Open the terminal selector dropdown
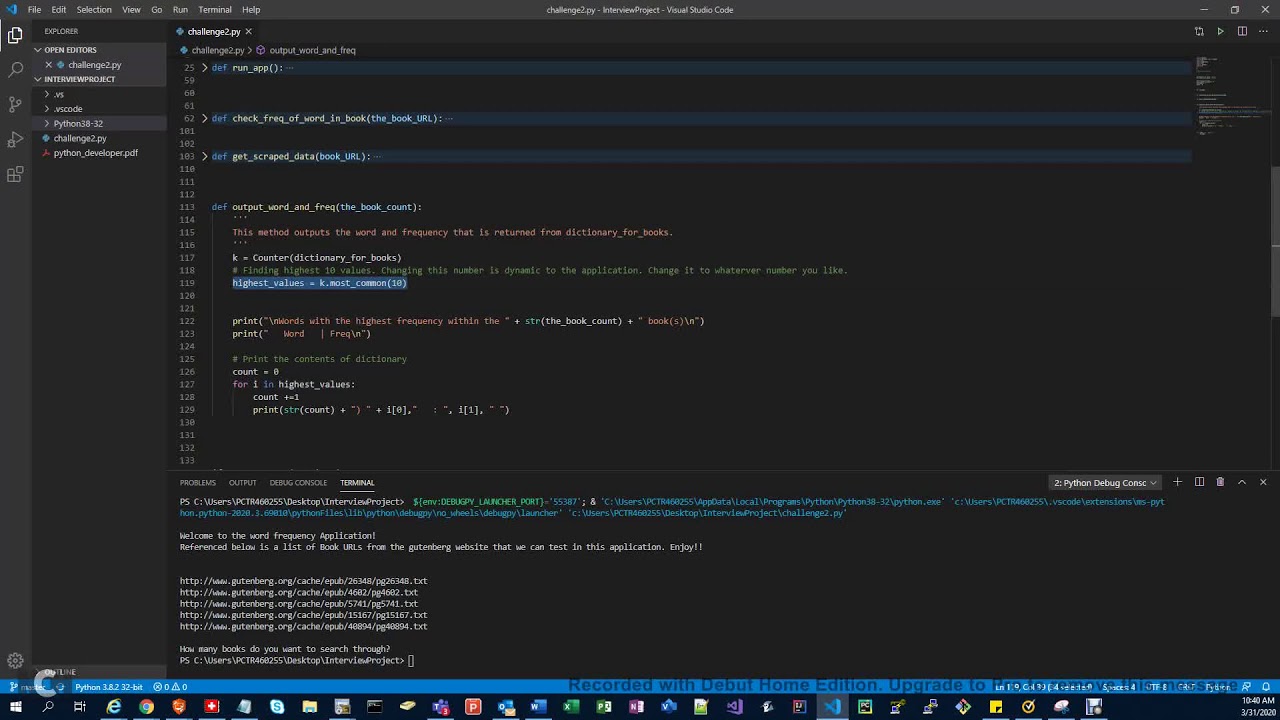This screenshot has height=720, width=1280. (1105, 482)
